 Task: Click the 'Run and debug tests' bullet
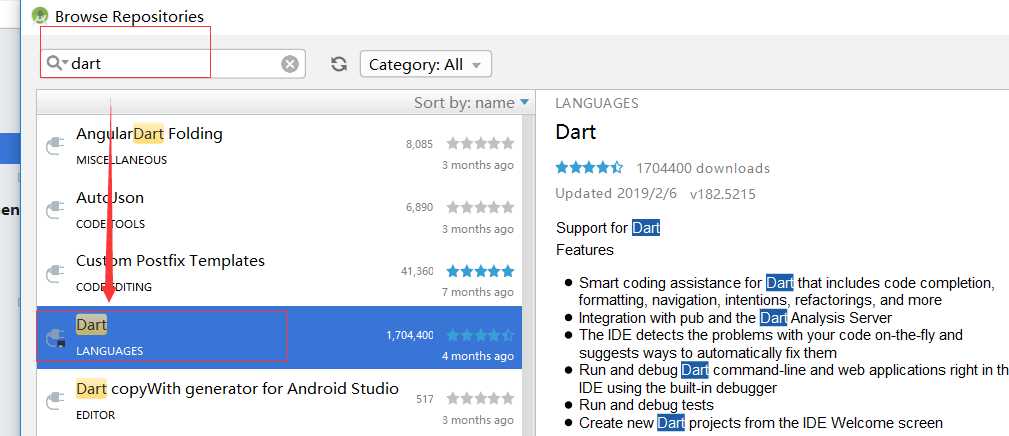tap(646, 405)
